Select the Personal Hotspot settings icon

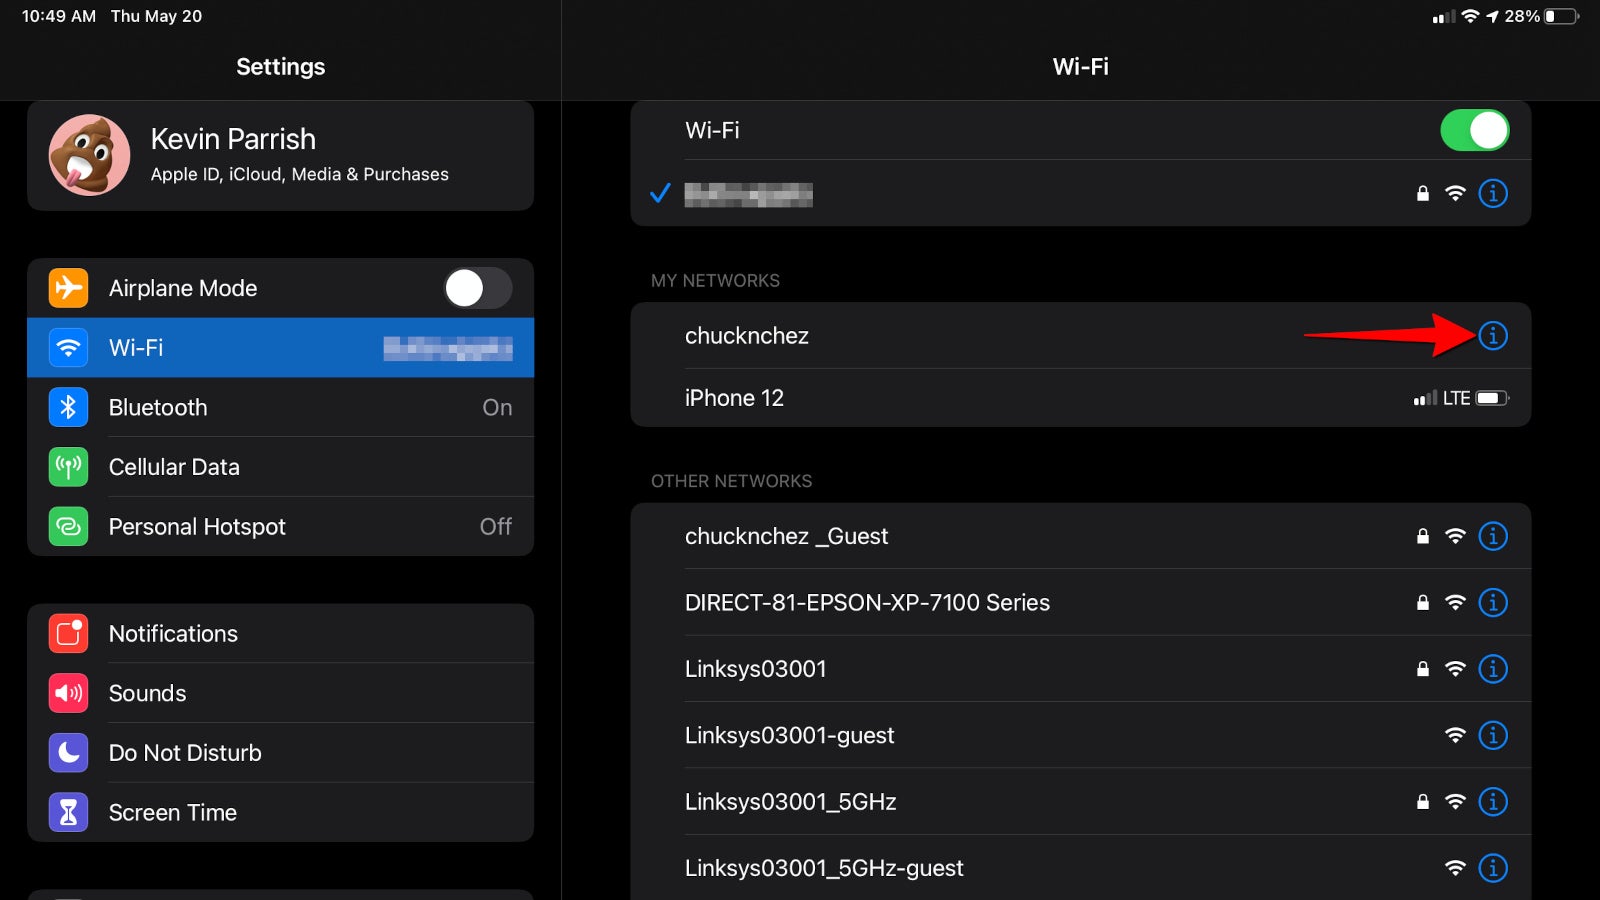67,526
